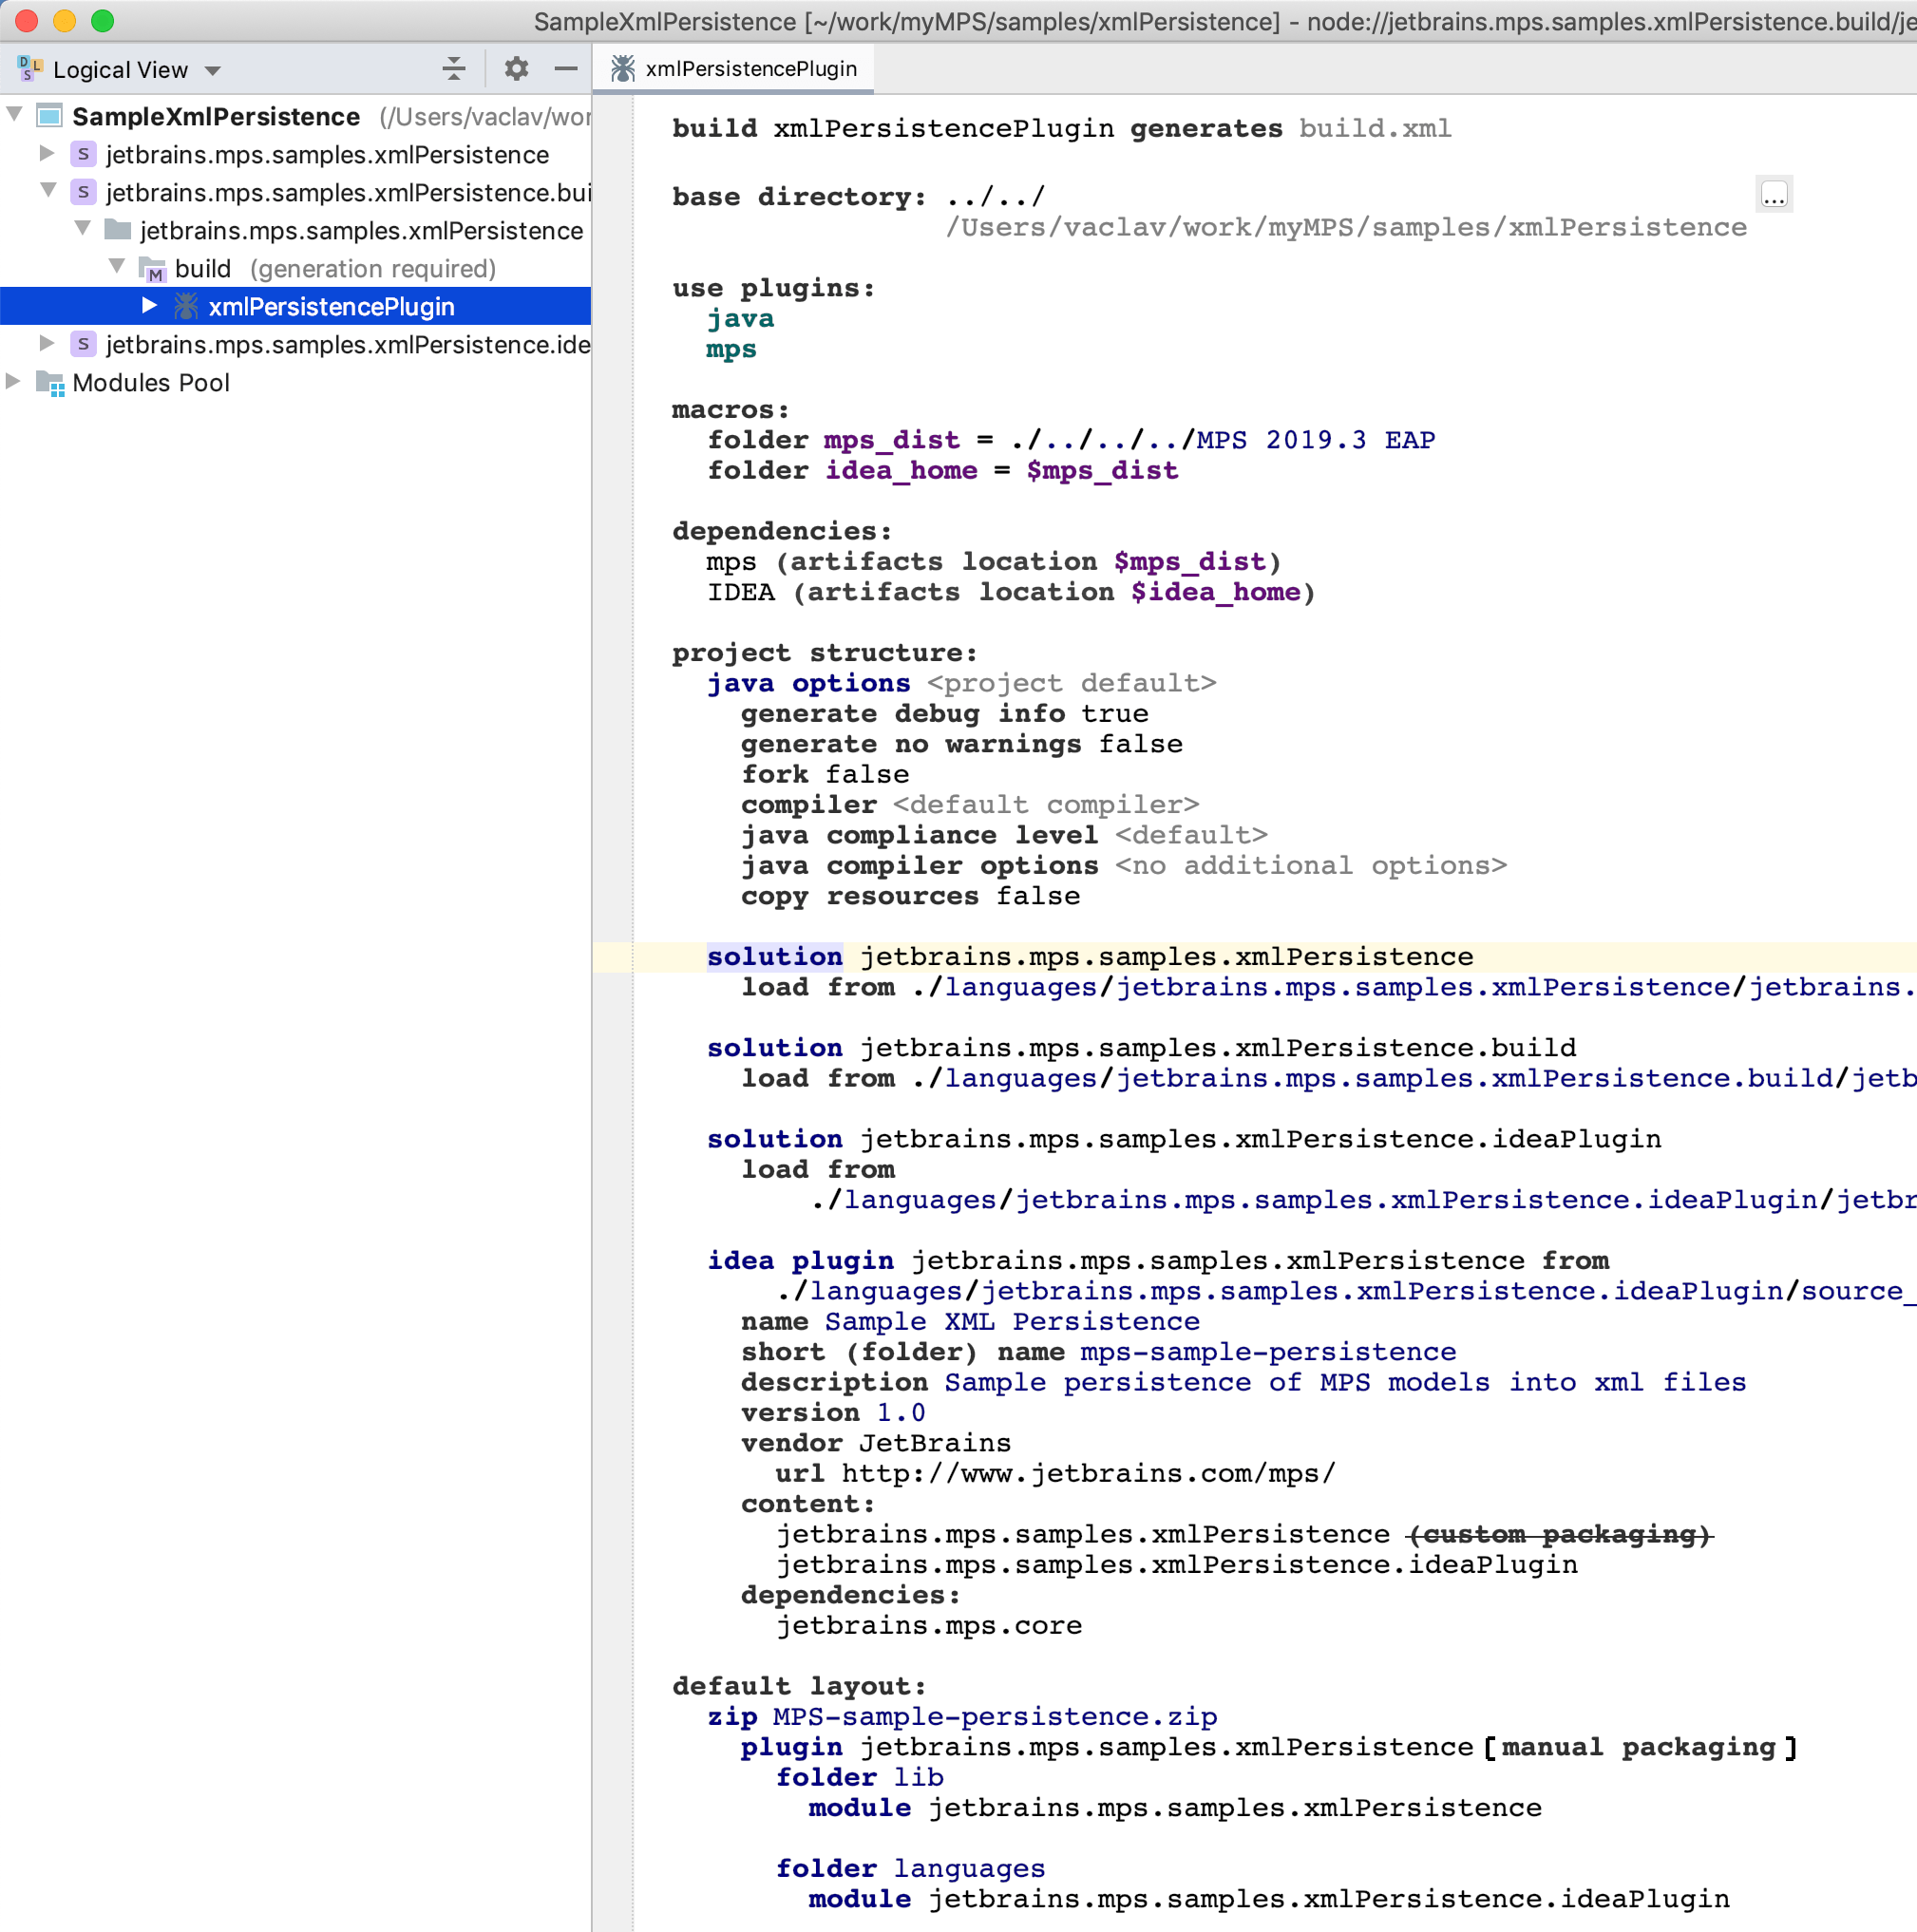Expand the Modules Pool node
Image resolution: width=1917 pixels, height=1932 pixels.
coord(13,382)
